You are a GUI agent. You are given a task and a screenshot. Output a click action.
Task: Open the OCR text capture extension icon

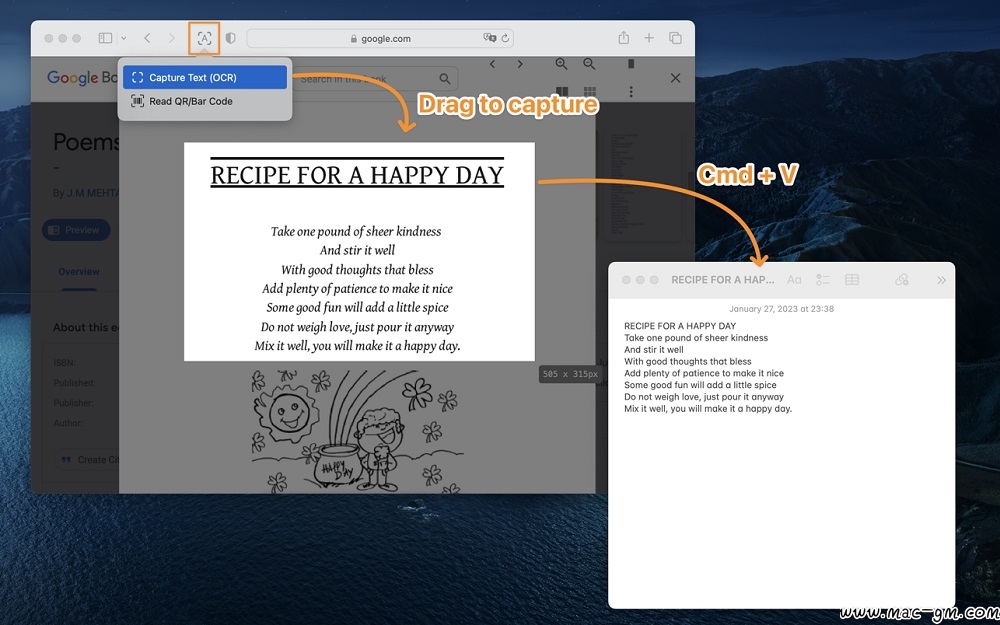click(x=204, y=38)
